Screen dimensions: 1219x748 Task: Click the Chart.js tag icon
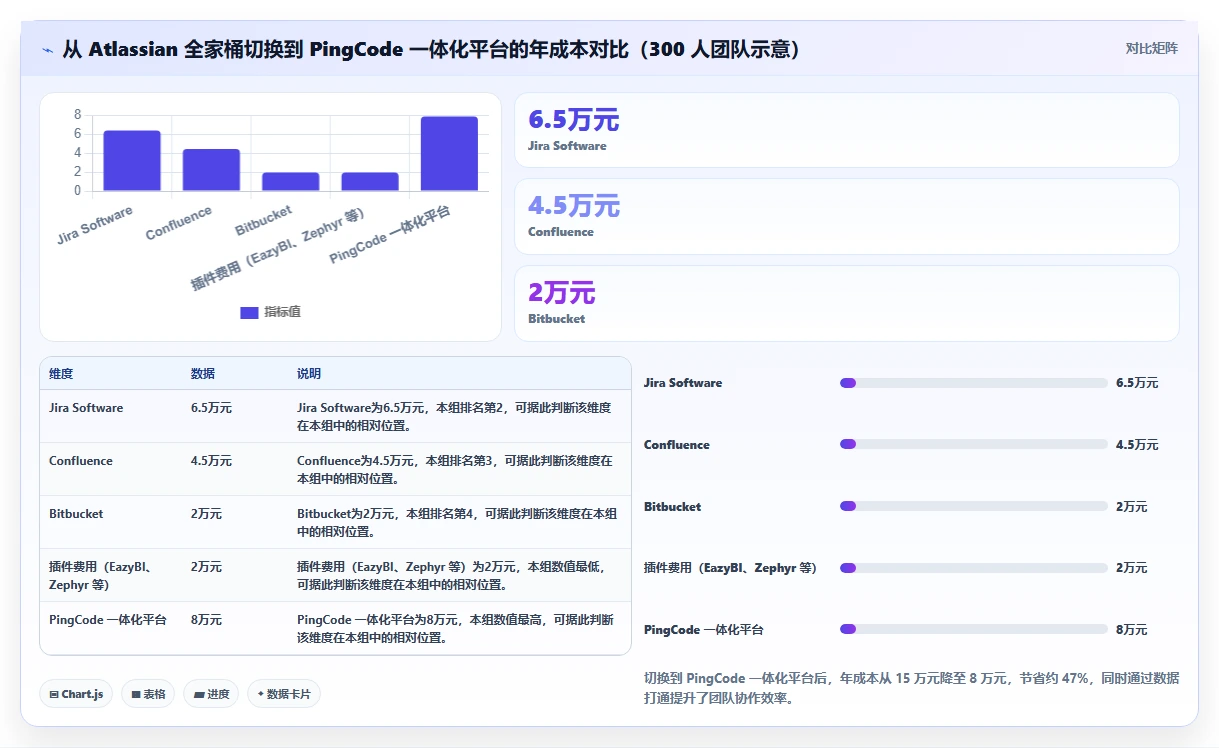[x=53, y=694]
